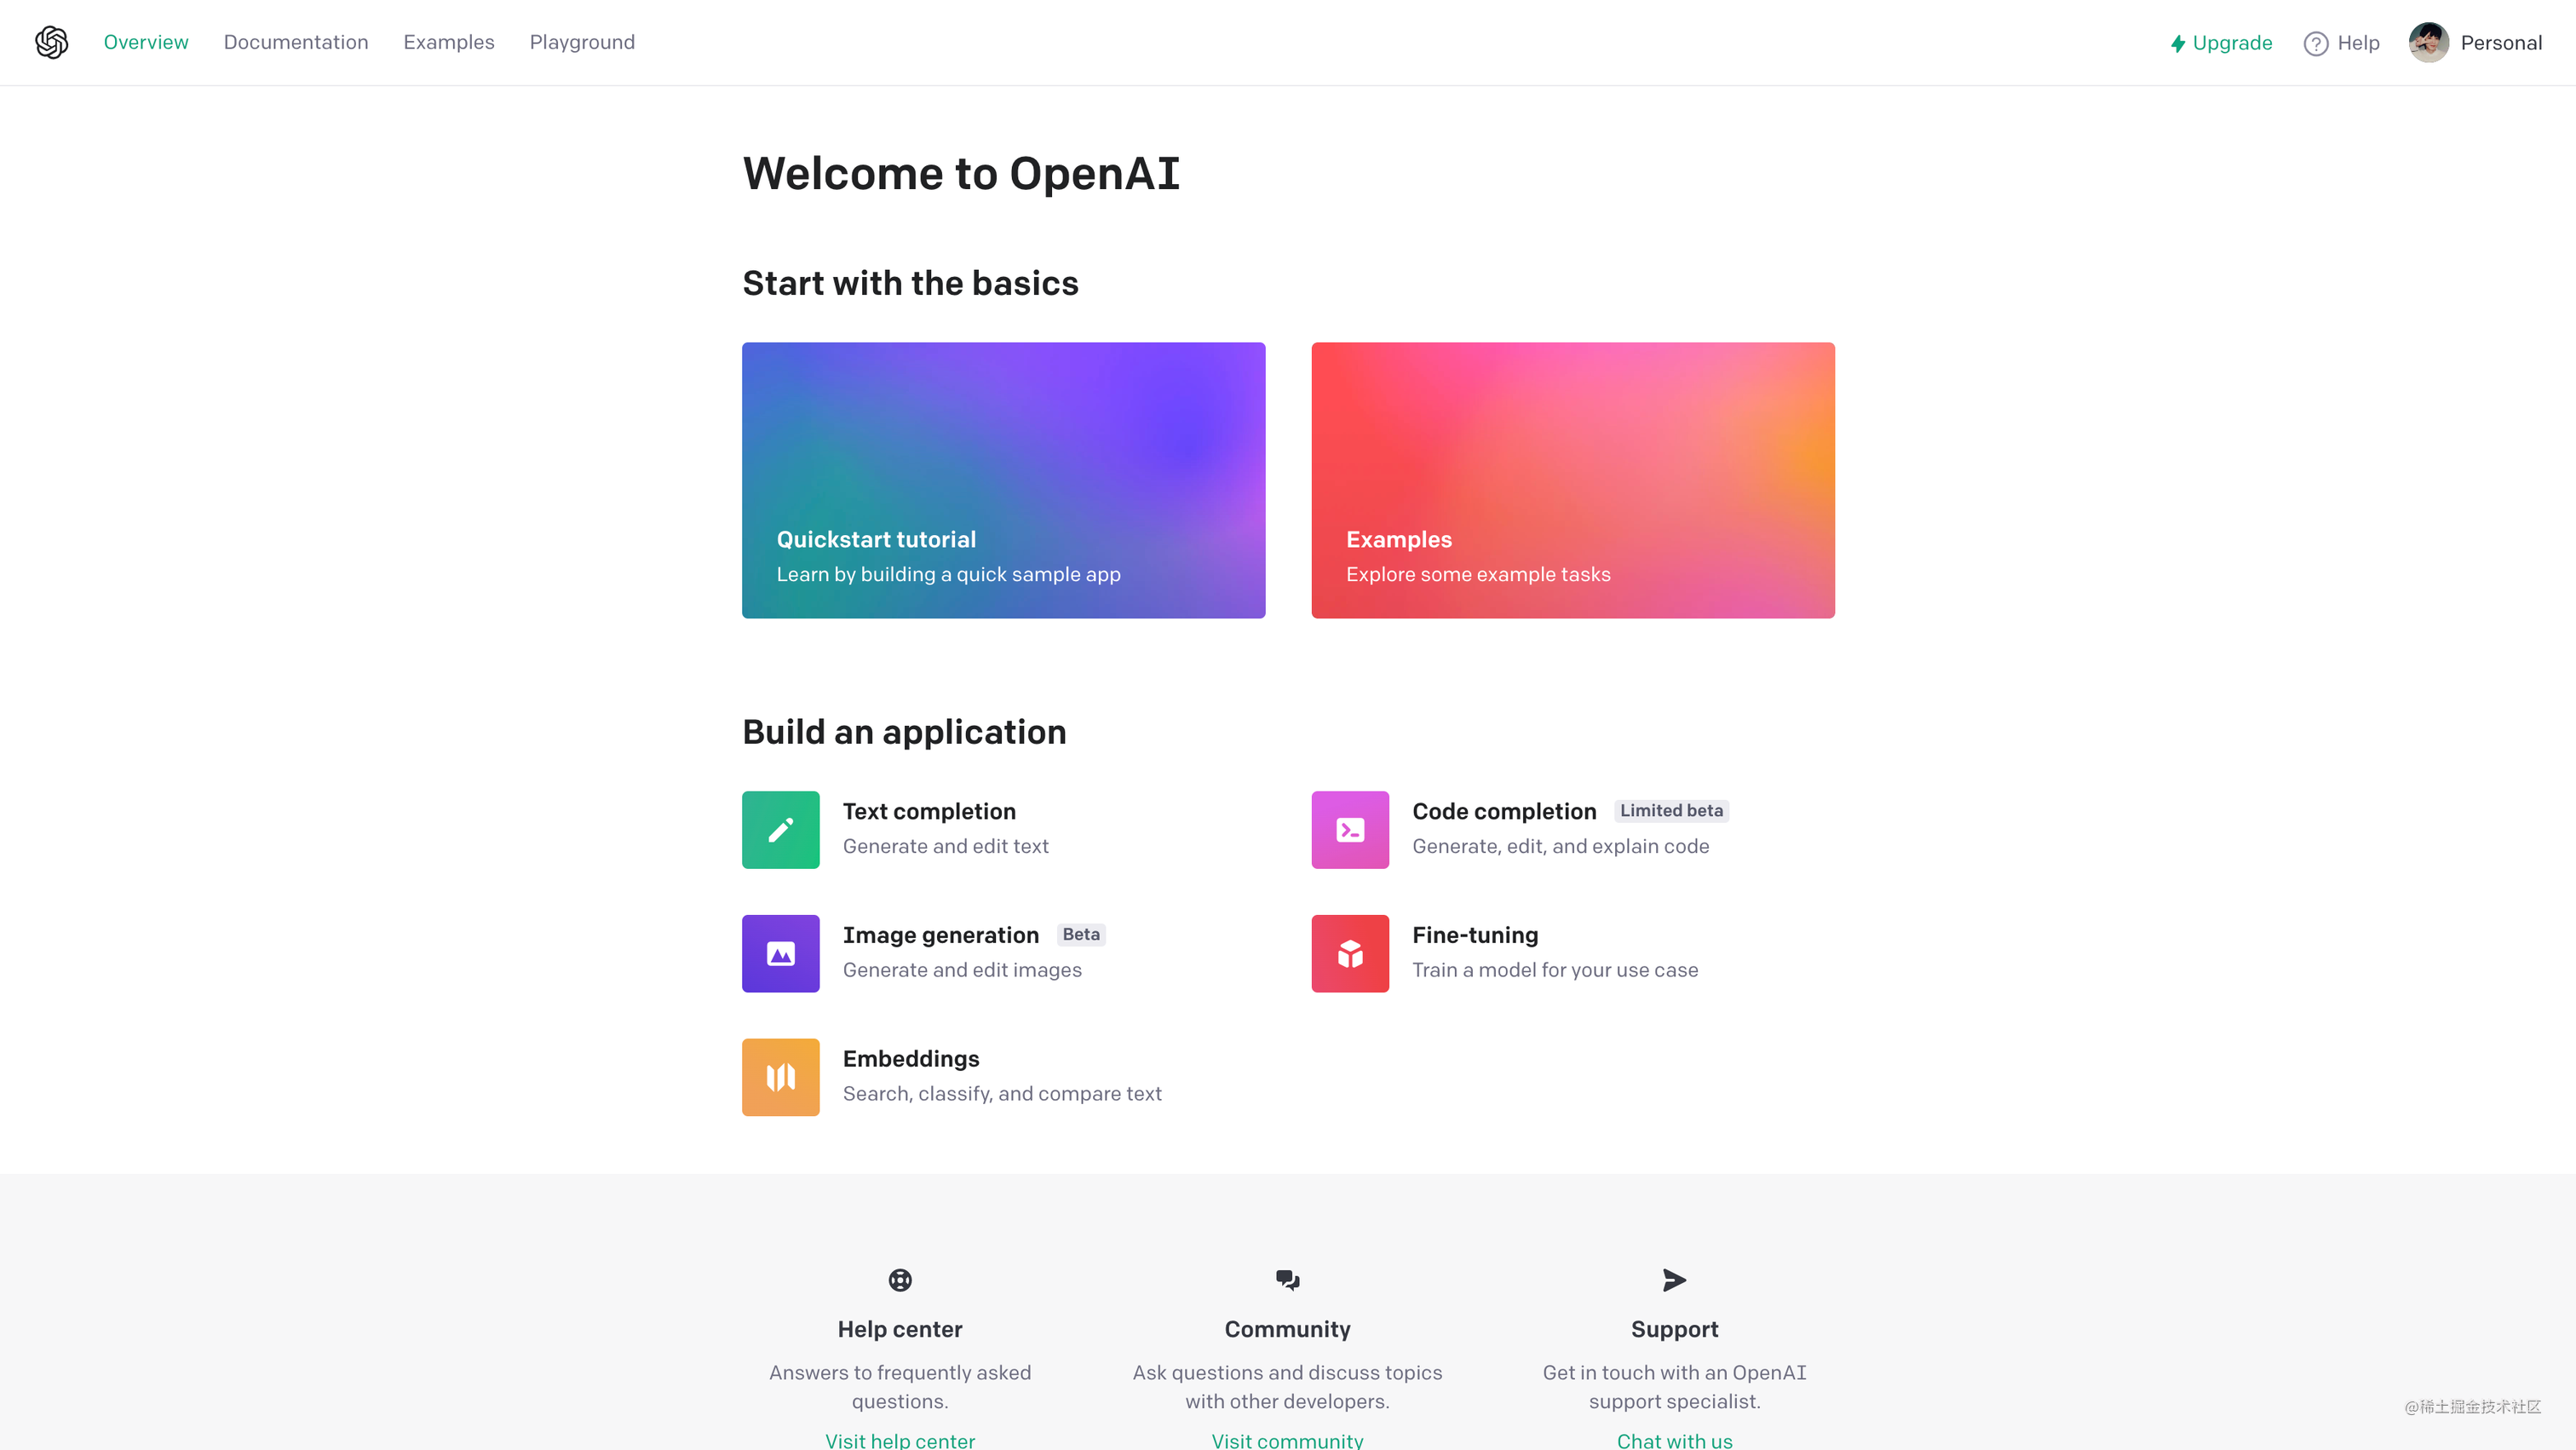The width and height of the screenshot is (2576, 1450).
Task: Click the Community chat bubbles icon
Action: (x=1287, y=1280)
